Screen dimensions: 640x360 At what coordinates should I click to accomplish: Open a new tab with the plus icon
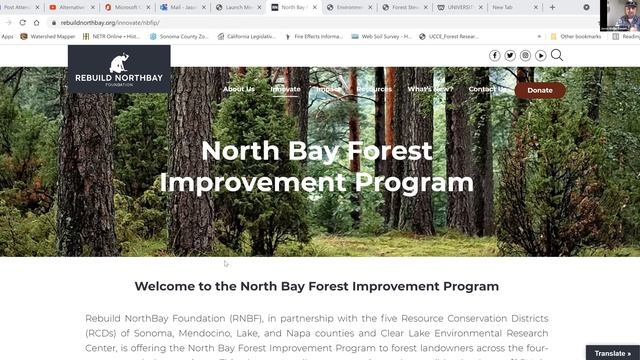coord(552,7)
